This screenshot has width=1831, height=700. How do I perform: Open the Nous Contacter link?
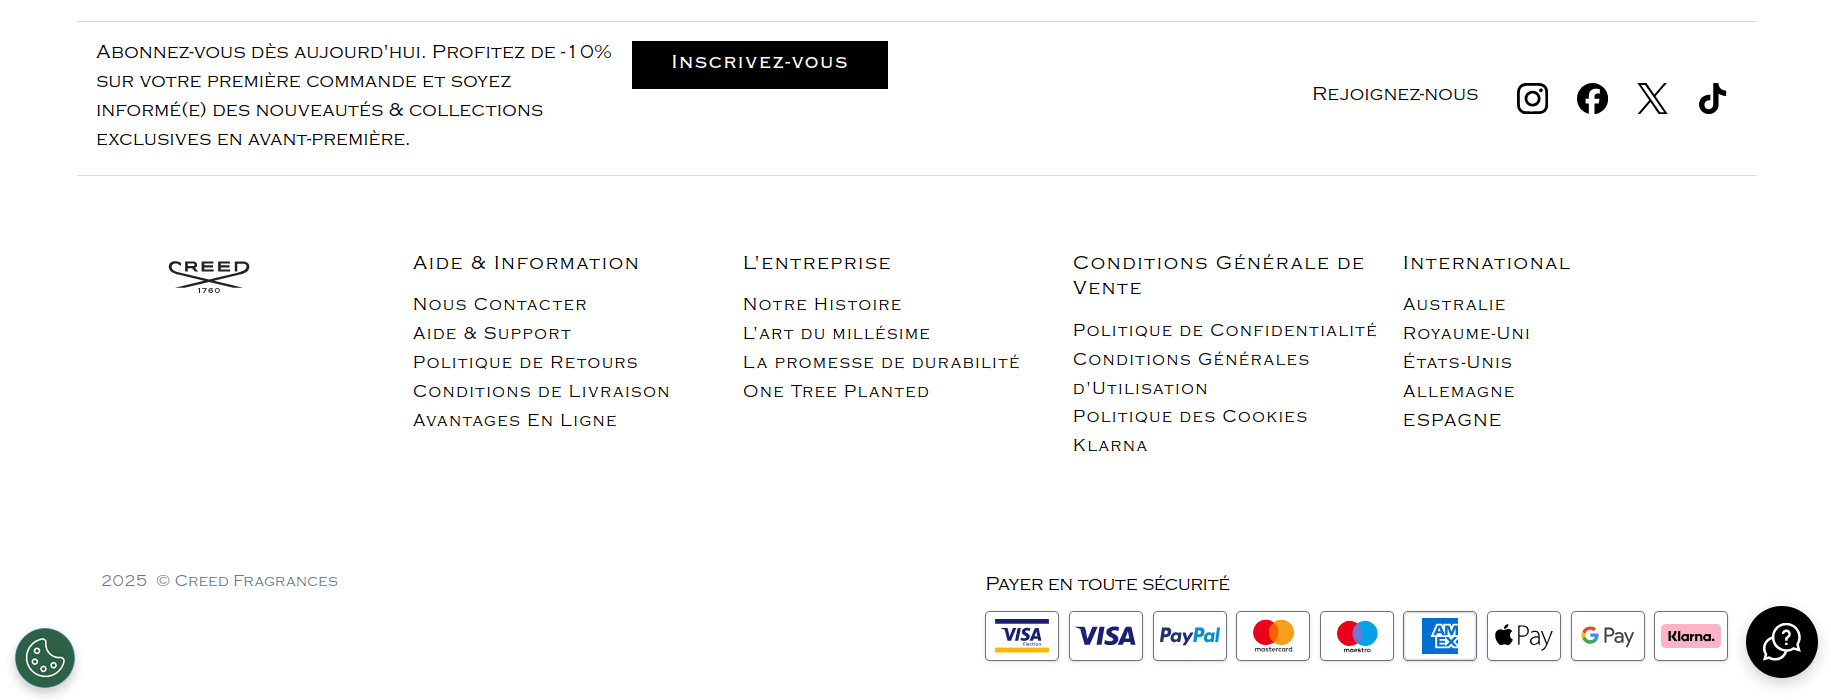[500, 304]
